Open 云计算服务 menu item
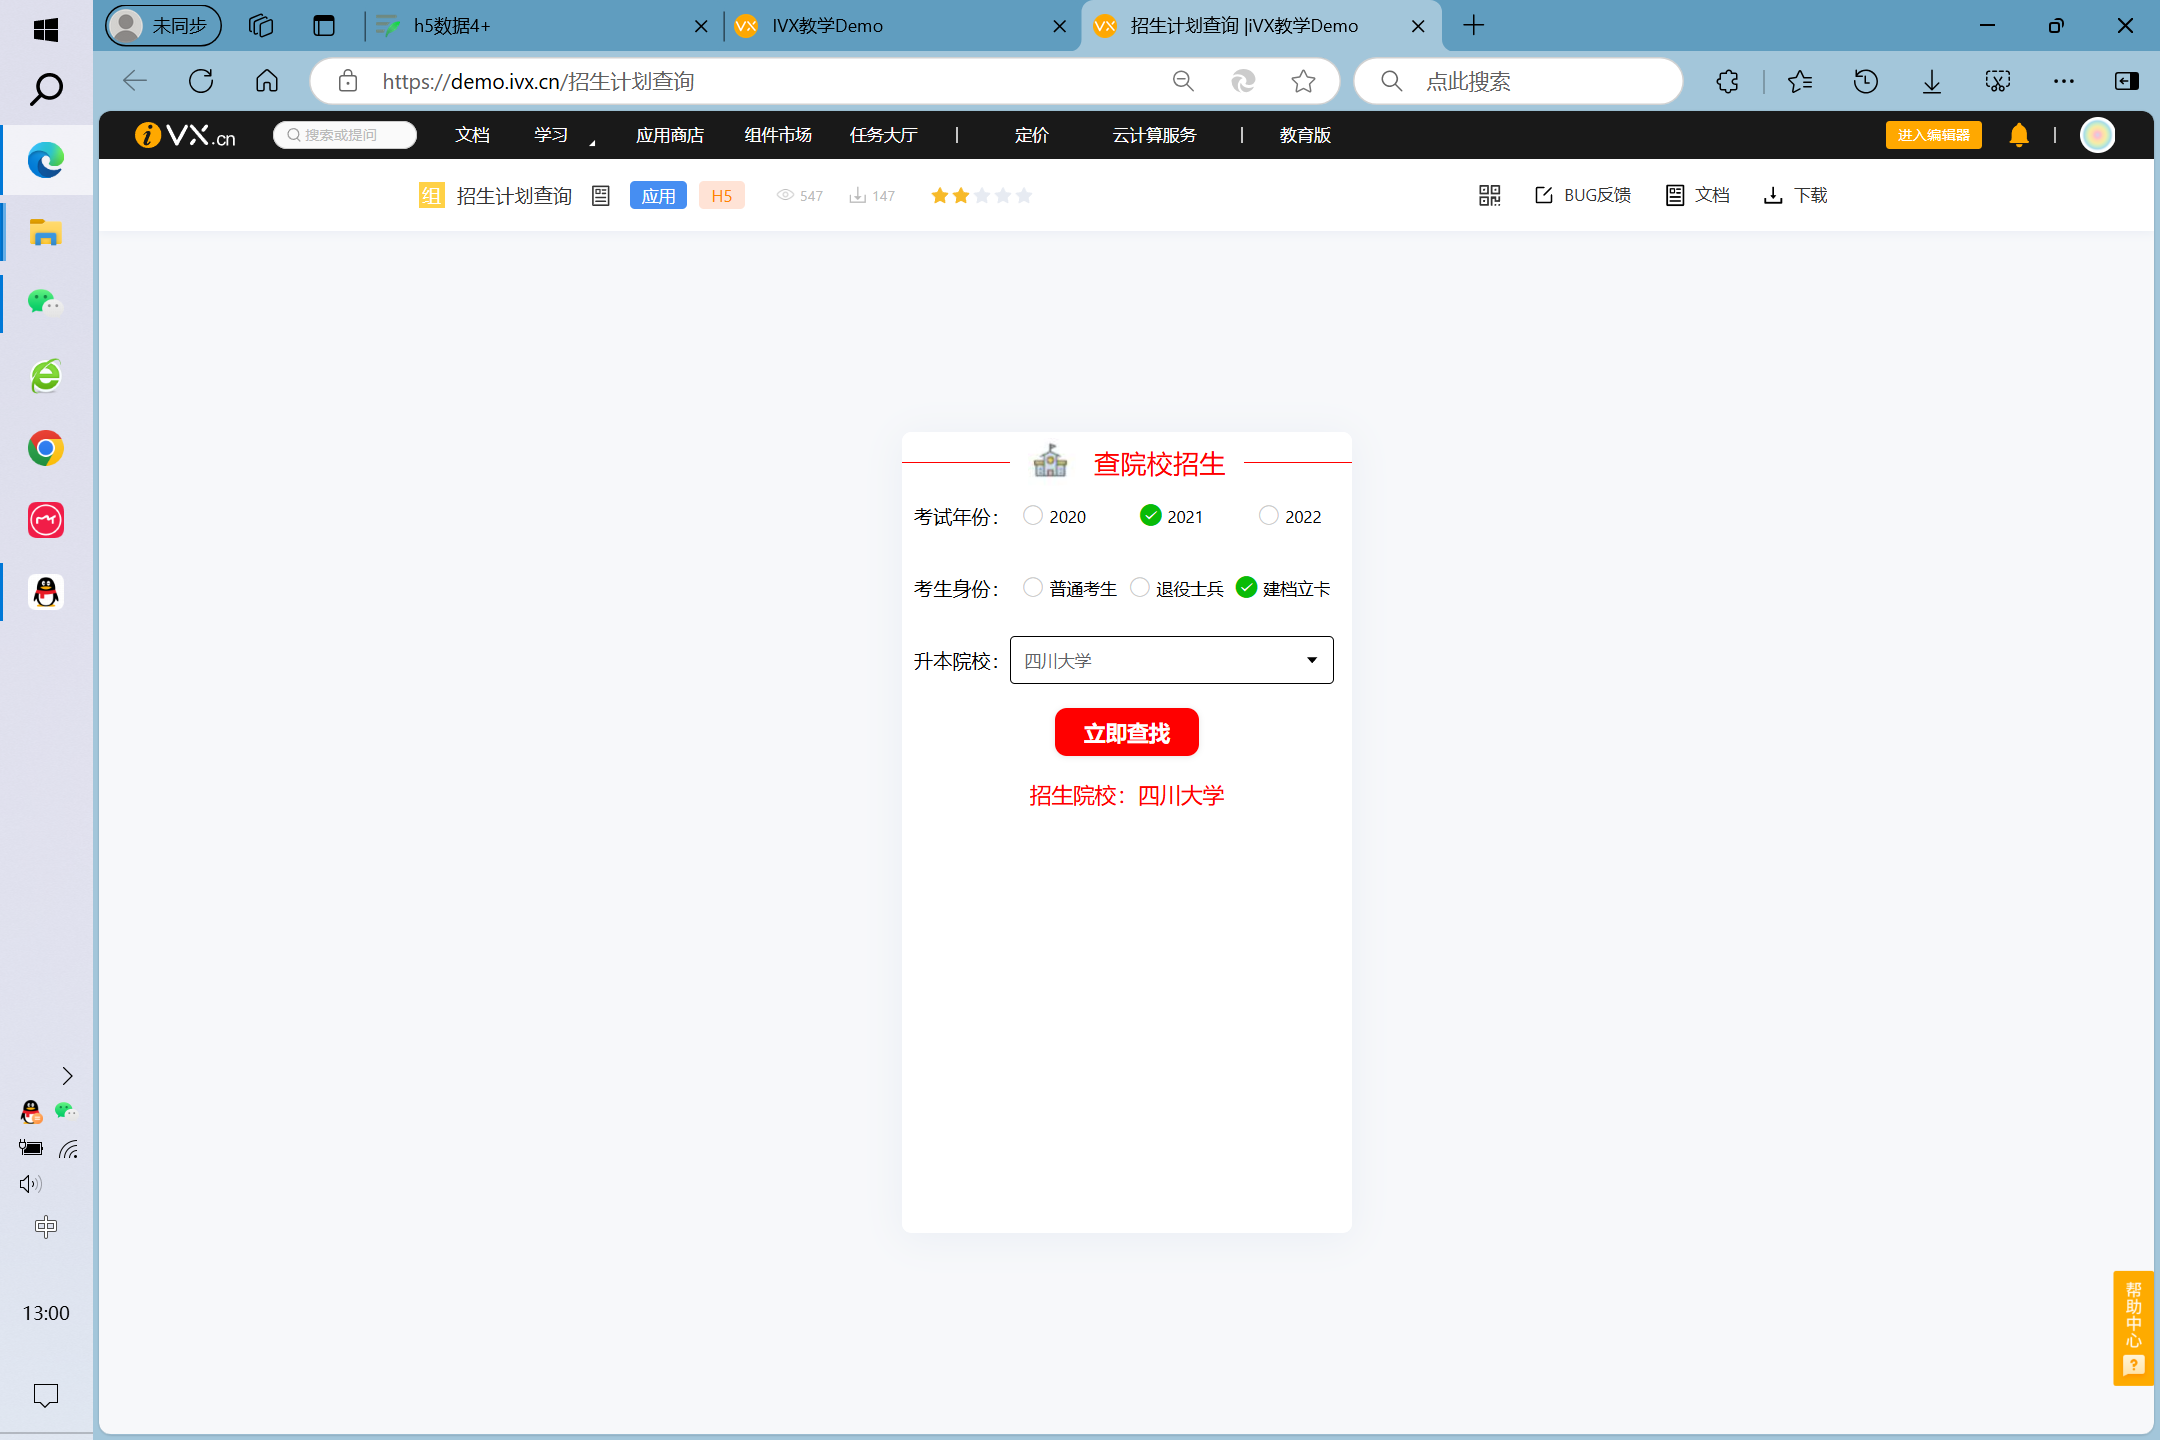Image resolution: width=2160 pixels, height=1440 pixels. 1154,135
